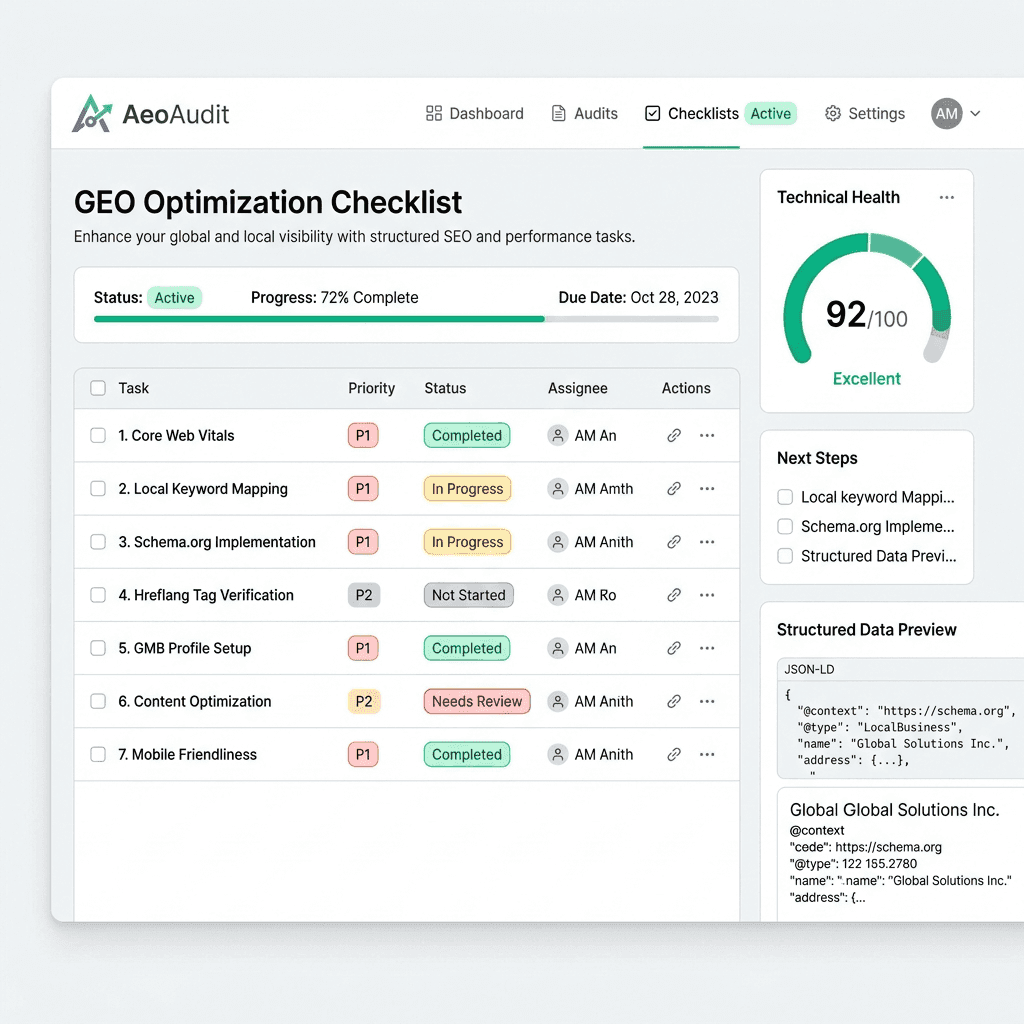Tick Local keyword Mappi... in Next Steps

click(x=785, y=497)
